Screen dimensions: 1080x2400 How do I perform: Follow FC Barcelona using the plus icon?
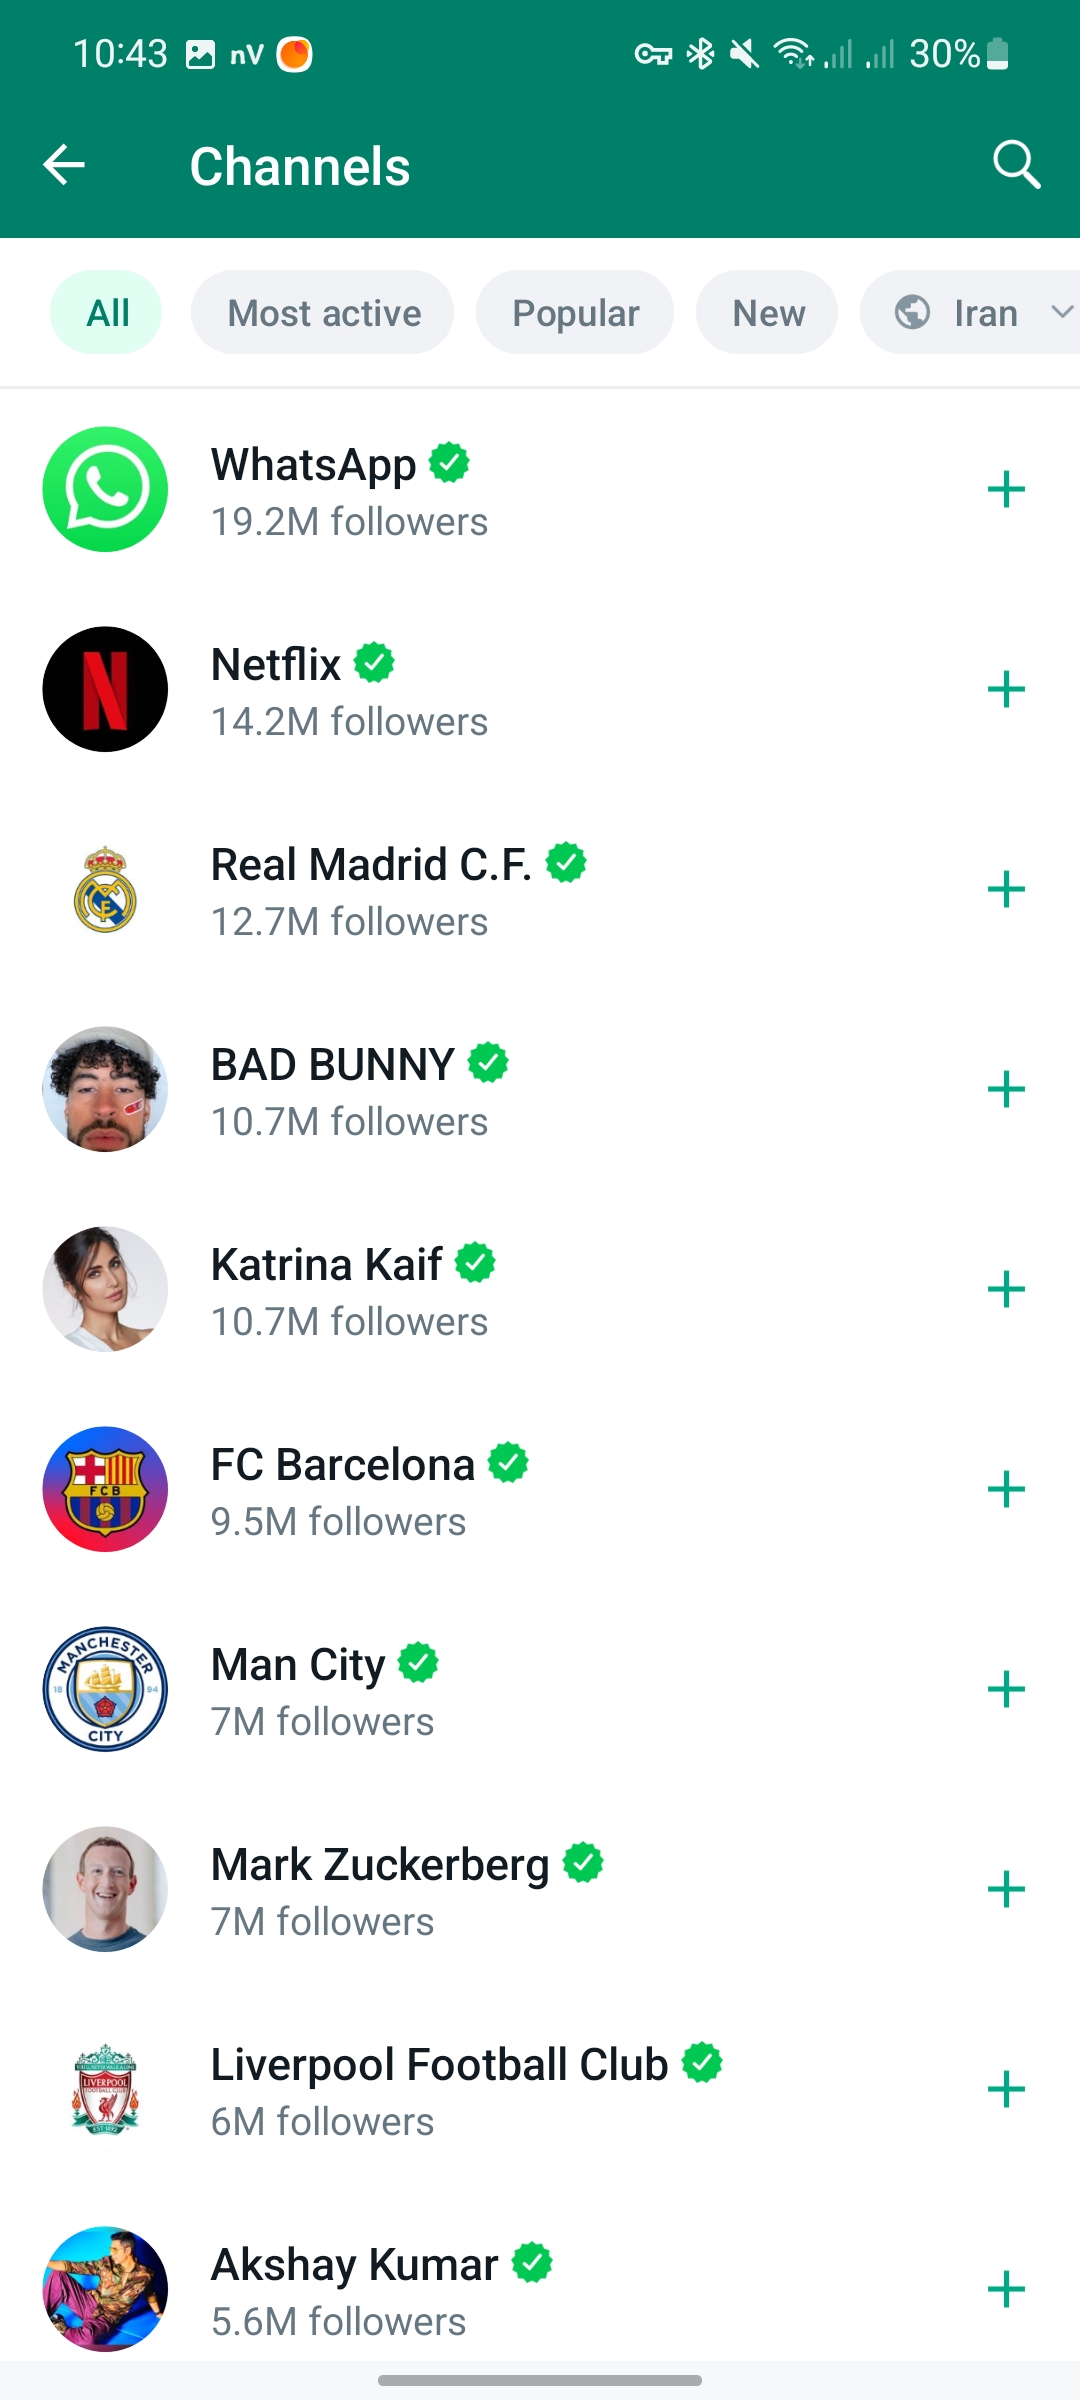(1006, 1489)
